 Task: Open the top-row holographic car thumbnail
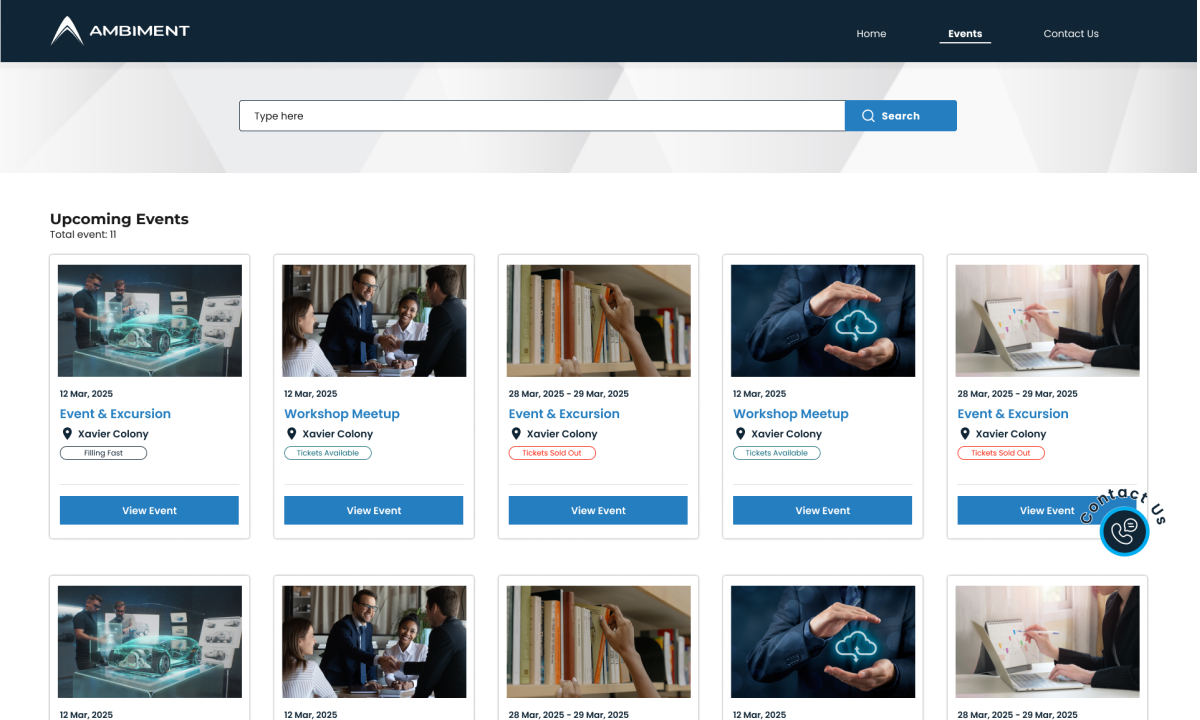tap(150, 320)
